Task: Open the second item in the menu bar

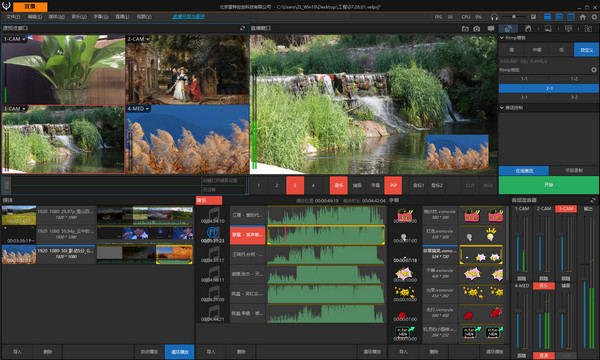Action: pyautogui.click(x=35, y=17)
